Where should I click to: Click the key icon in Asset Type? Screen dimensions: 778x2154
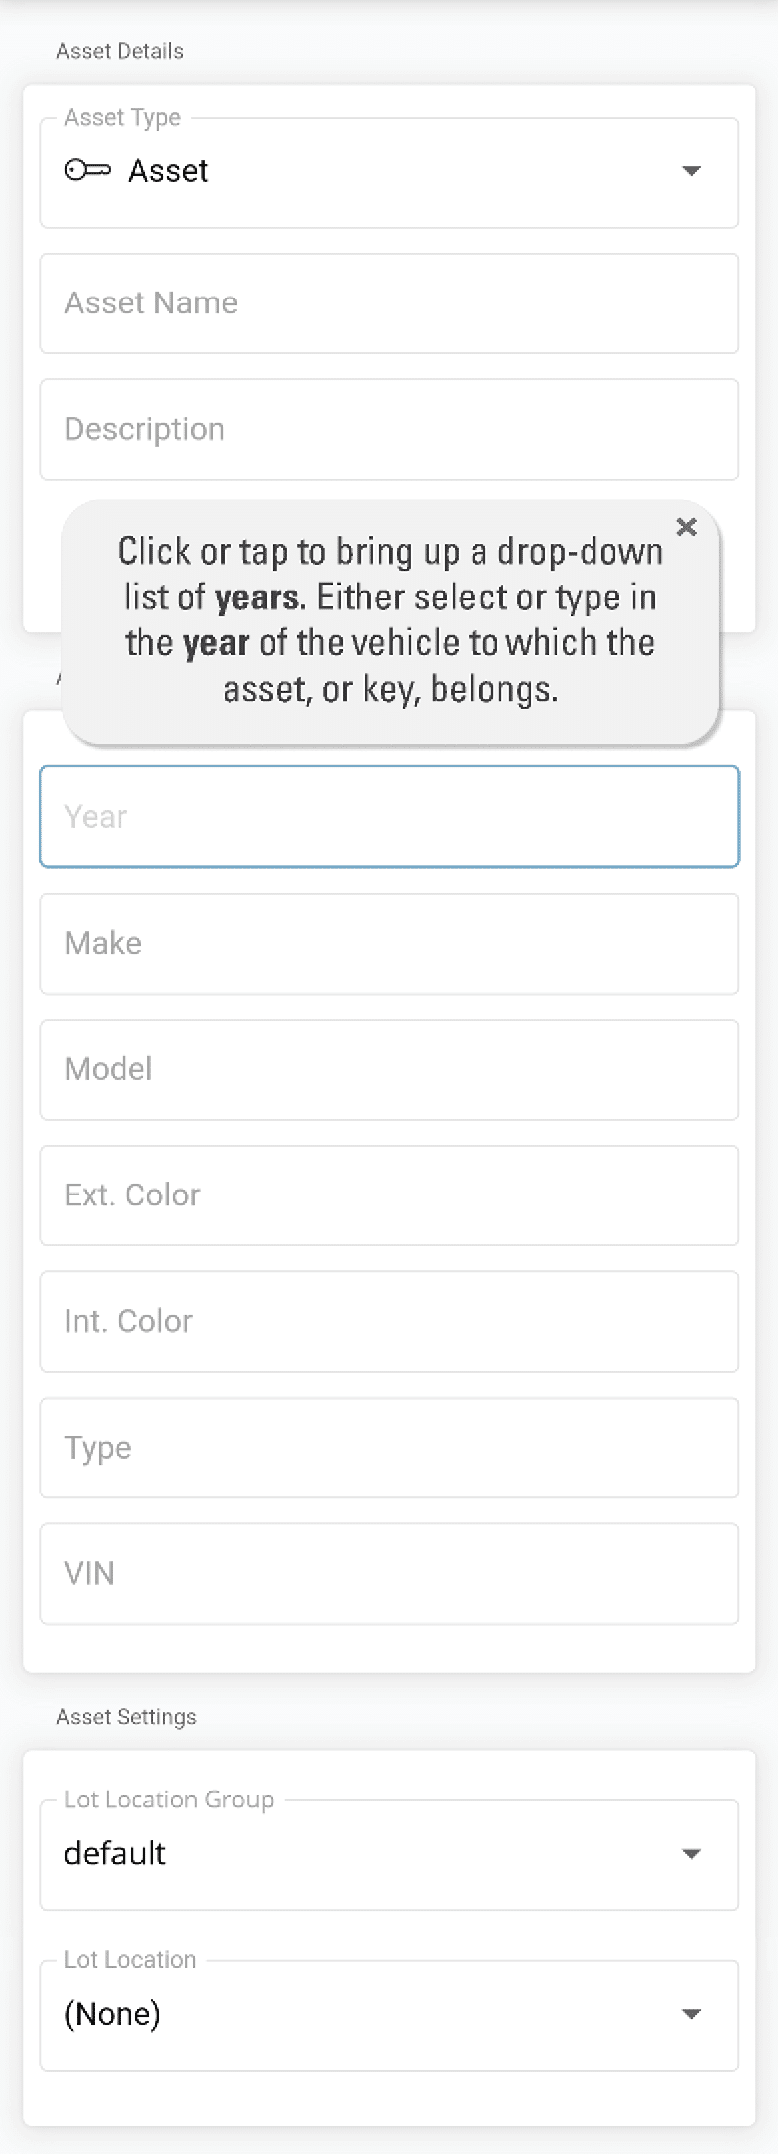click(x=87, y=171)
